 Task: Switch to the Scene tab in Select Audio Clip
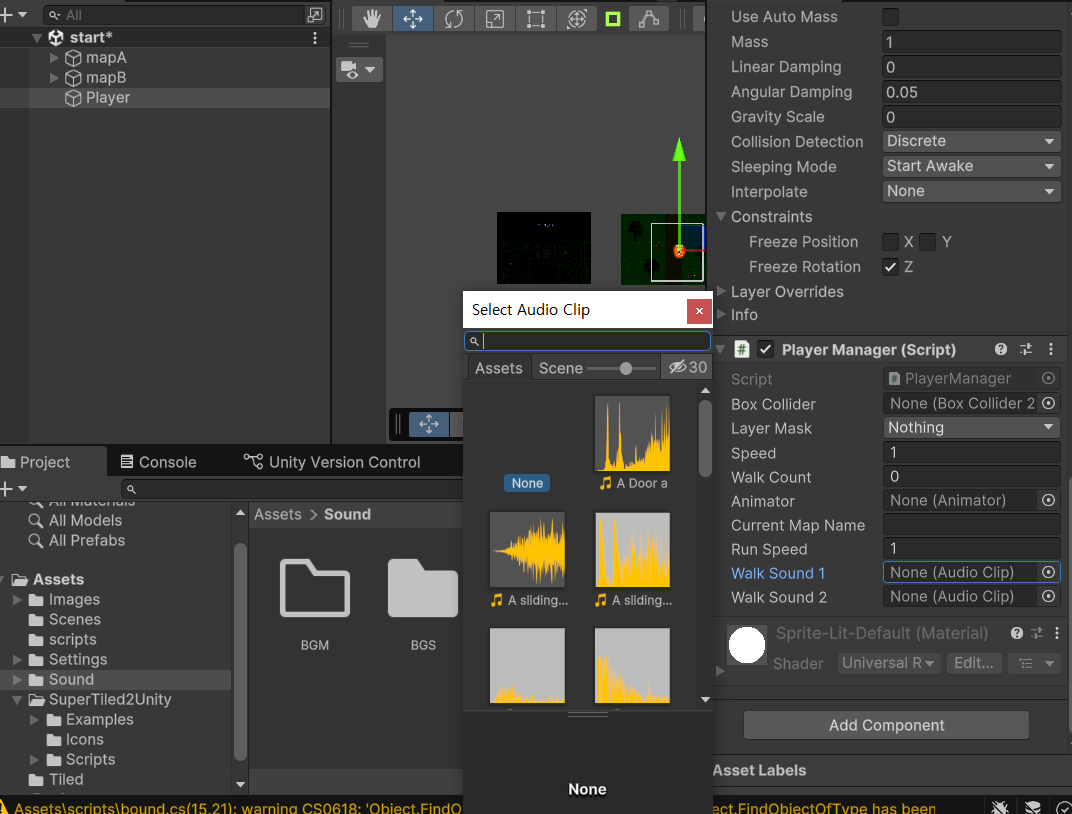coord(561,368)
